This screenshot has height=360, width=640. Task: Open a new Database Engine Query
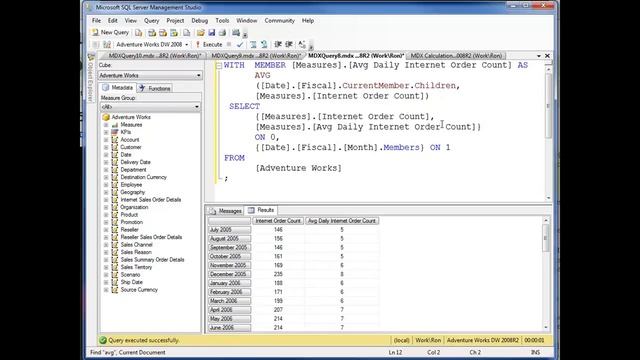(x=139, y=33)
